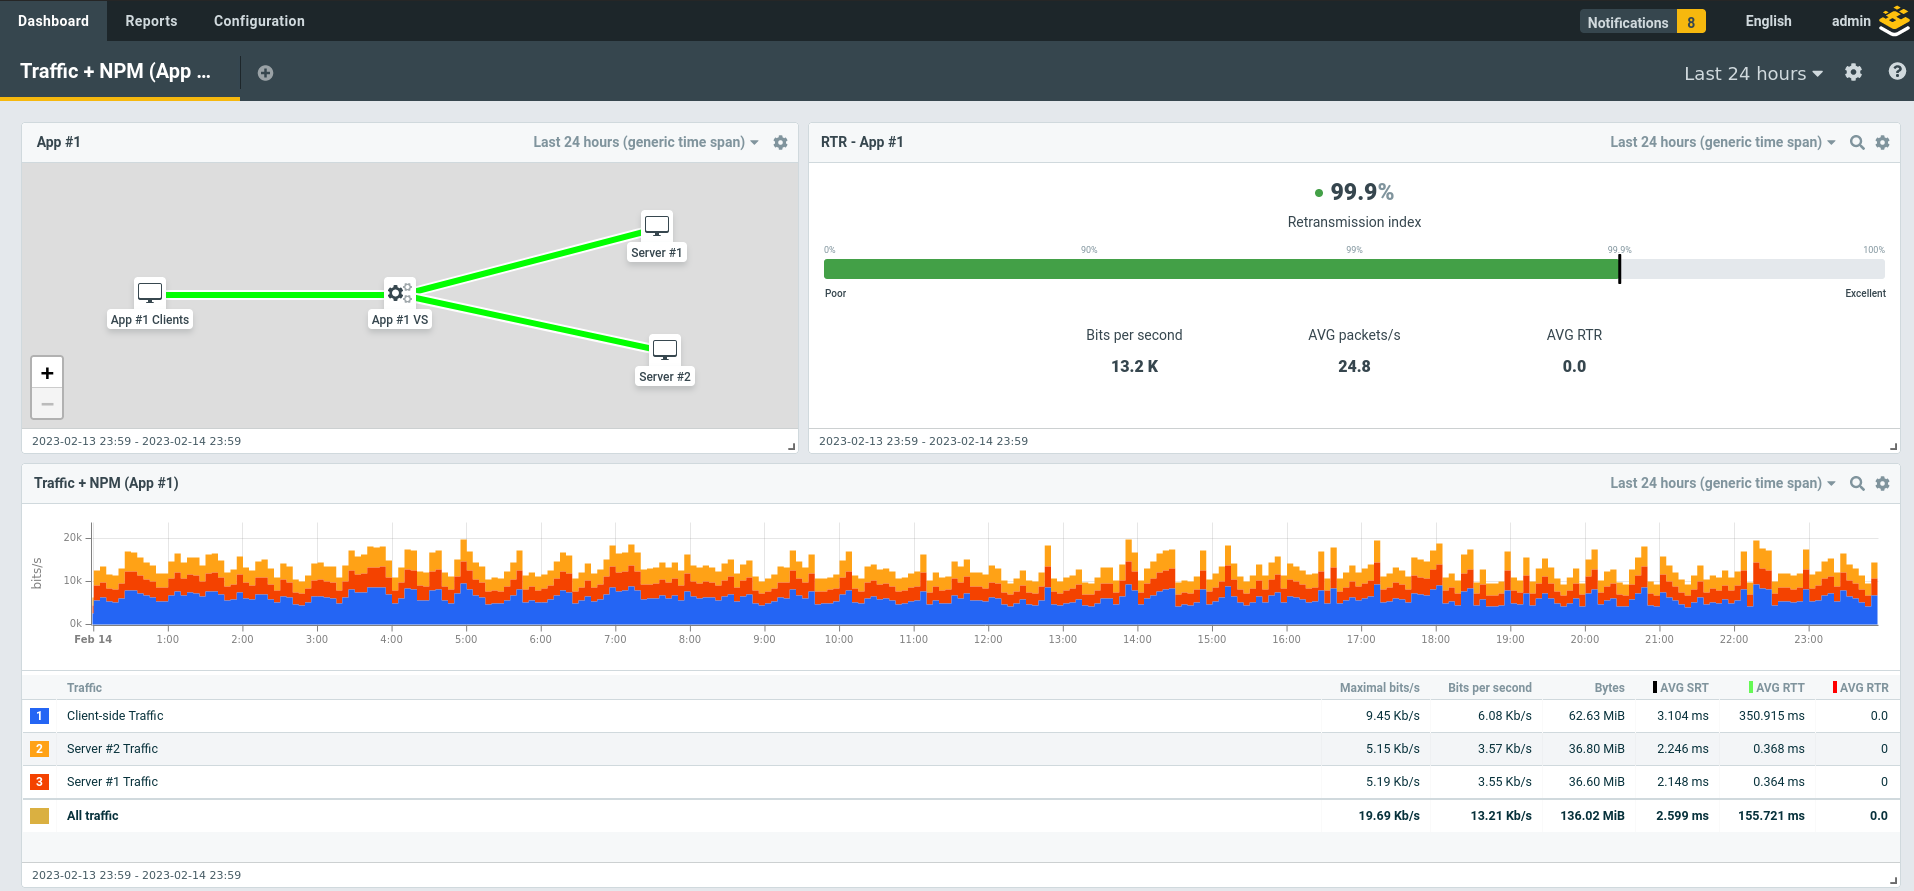Open the Notifications button

tap(1642, 22)
